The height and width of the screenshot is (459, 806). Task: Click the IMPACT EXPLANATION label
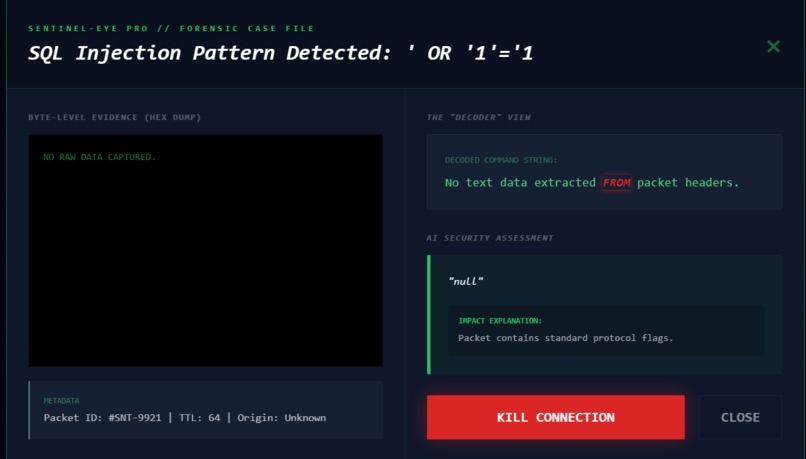coord(500,321)
